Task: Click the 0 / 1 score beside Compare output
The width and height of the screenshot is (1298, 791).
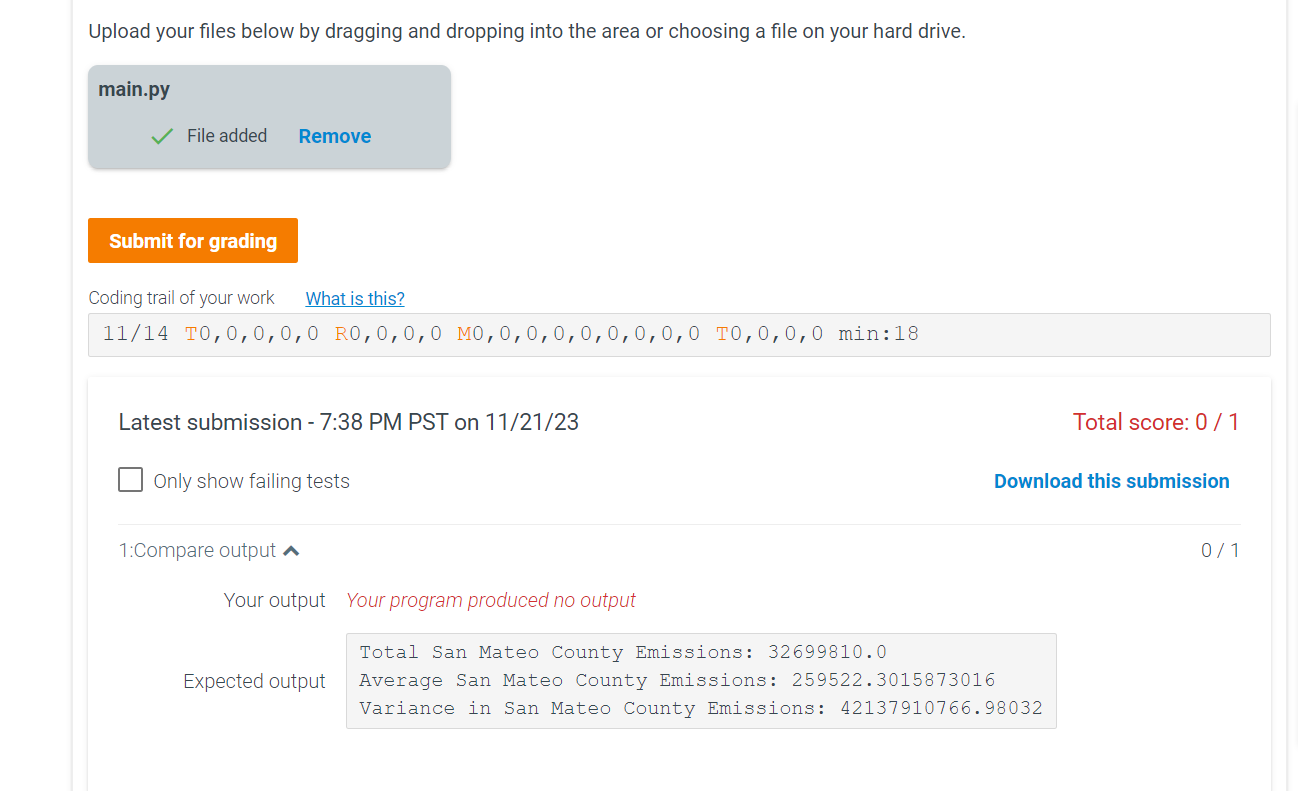Action: [x=1219, y=550]
